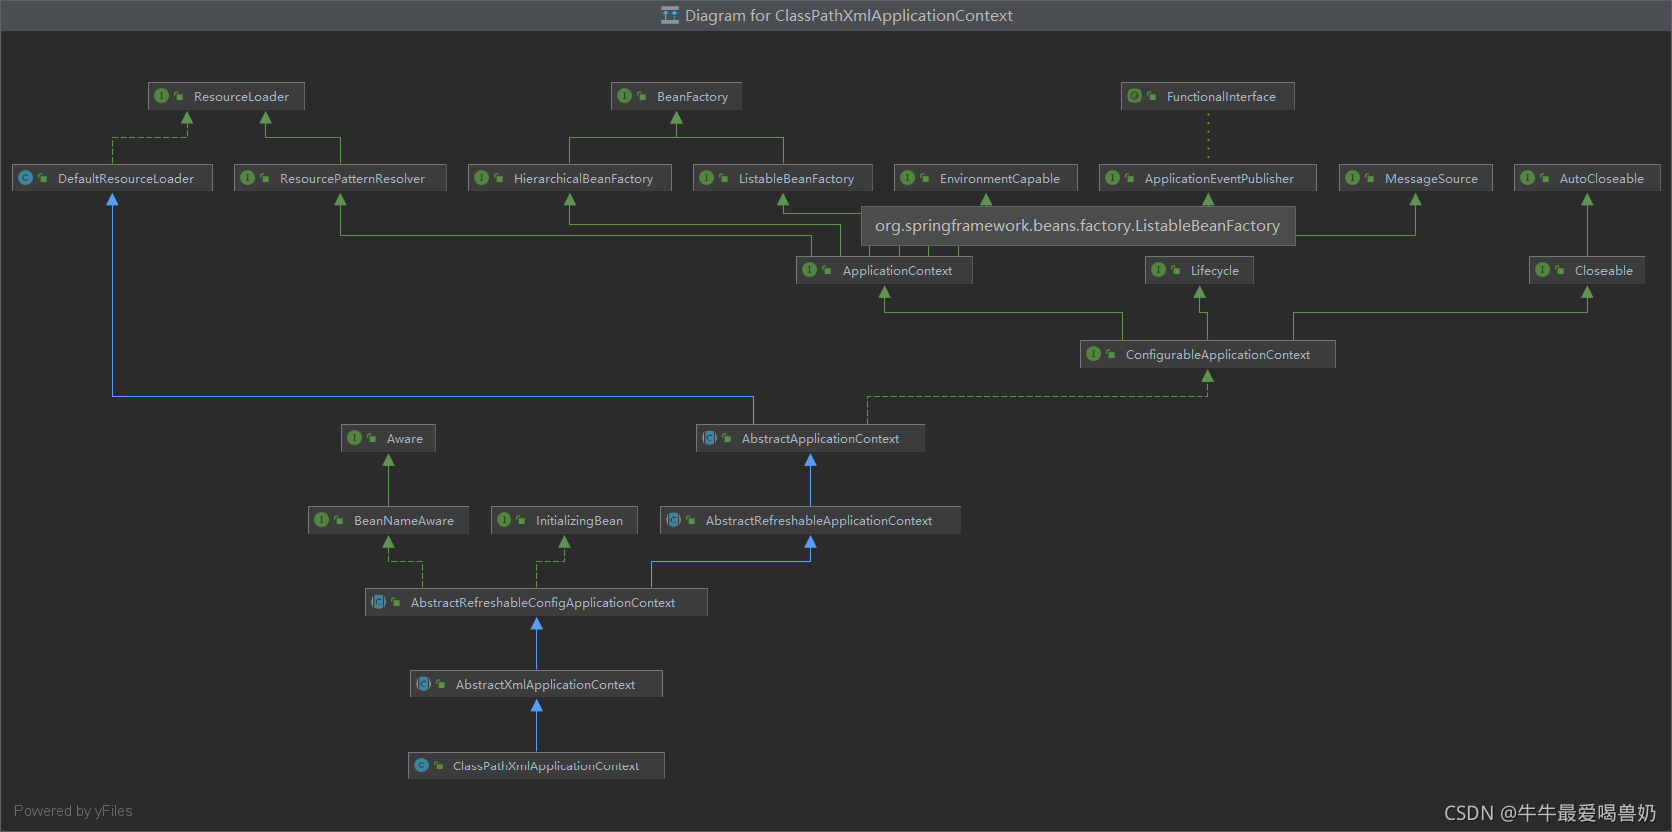The height and width of the screenshot is (832, 1672).
Task: Select the Aware node label
Action: [405, 439]
